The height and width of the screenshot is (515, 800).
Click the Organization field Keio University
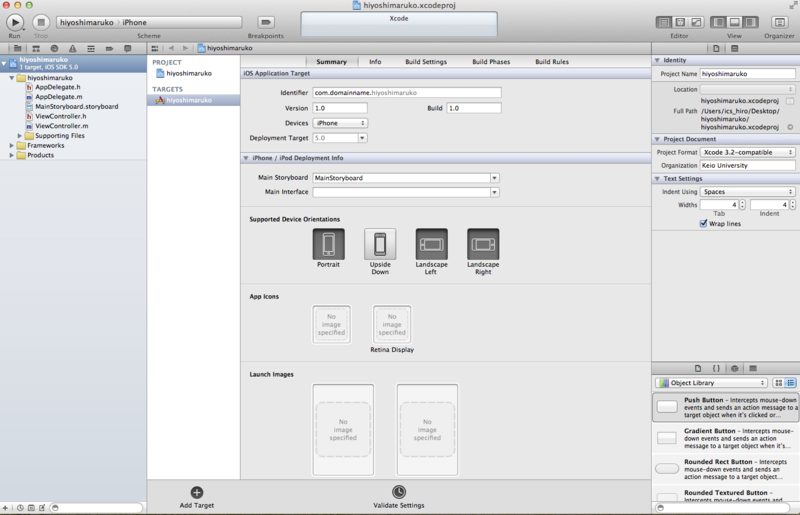click(747, 165)
